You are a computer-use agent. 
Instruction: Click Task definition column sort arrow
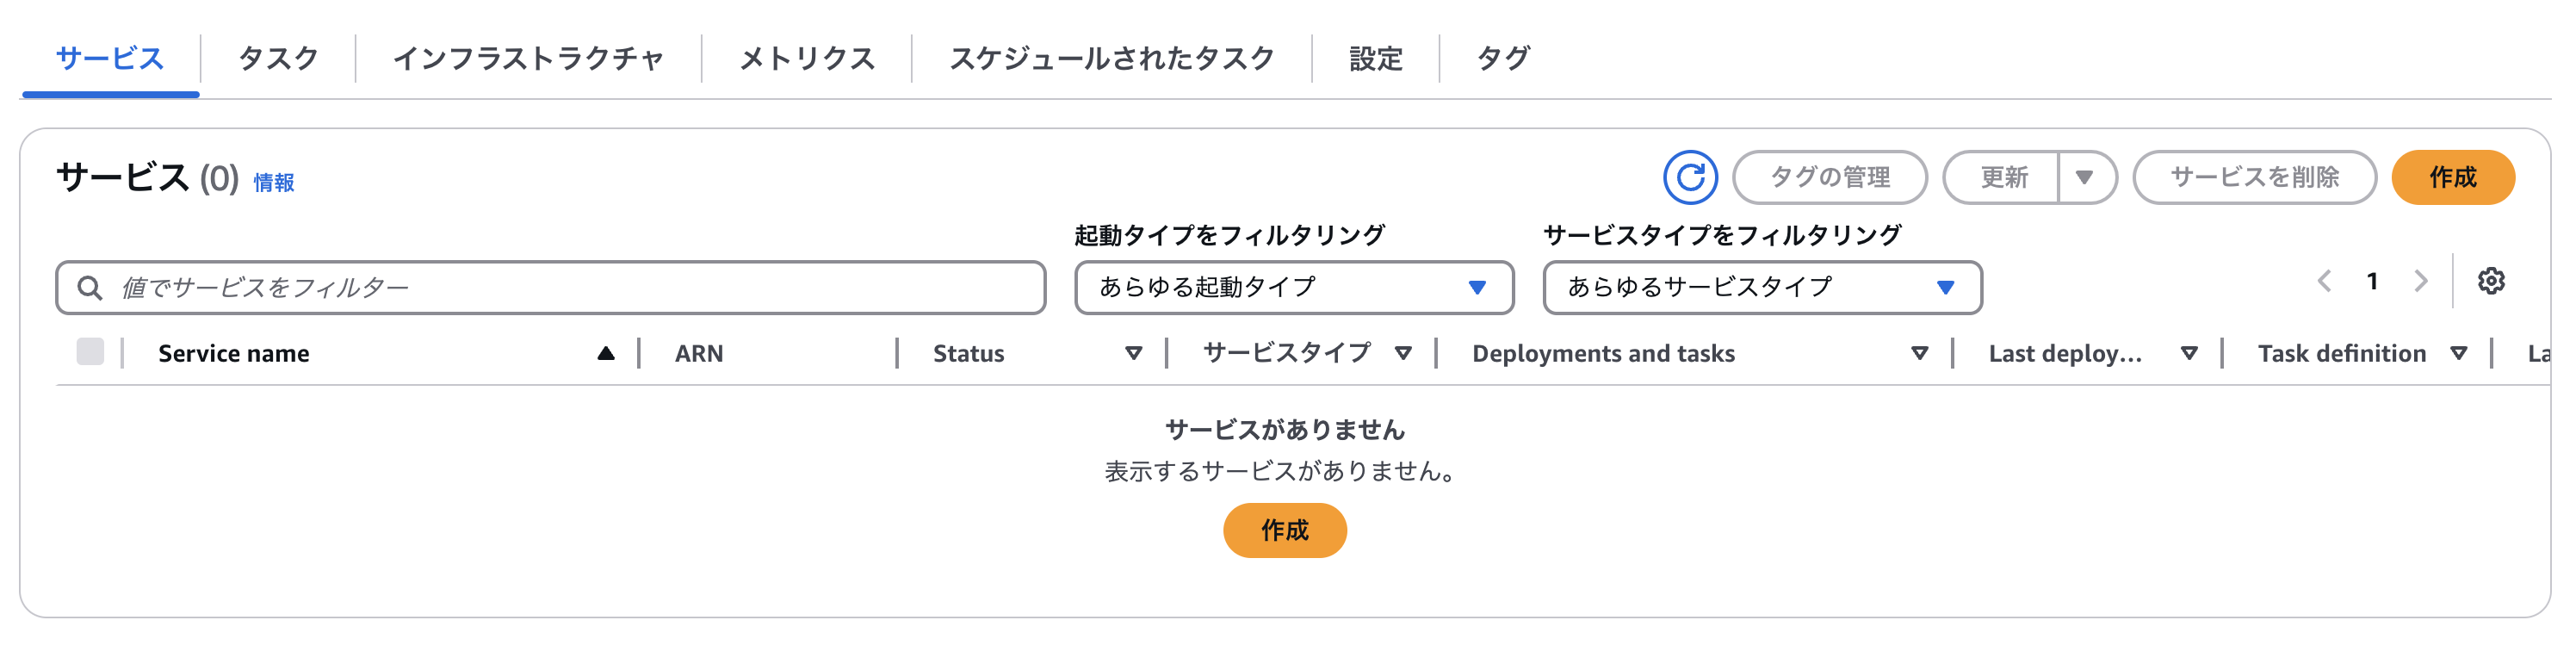pos(2458,354)
